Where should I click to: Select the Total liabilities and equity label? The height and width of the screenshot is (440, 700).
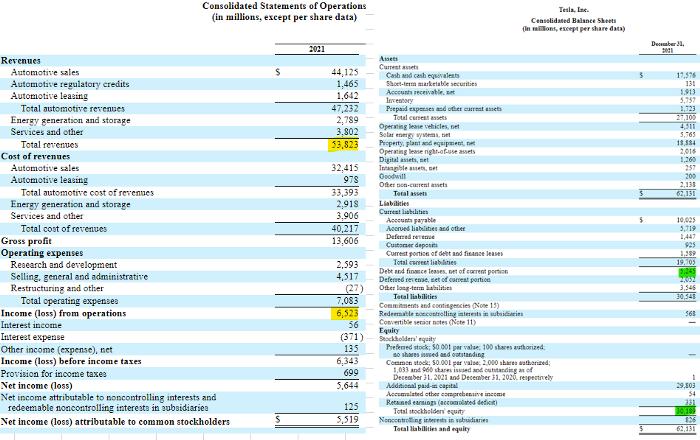[x=431, y=429]
